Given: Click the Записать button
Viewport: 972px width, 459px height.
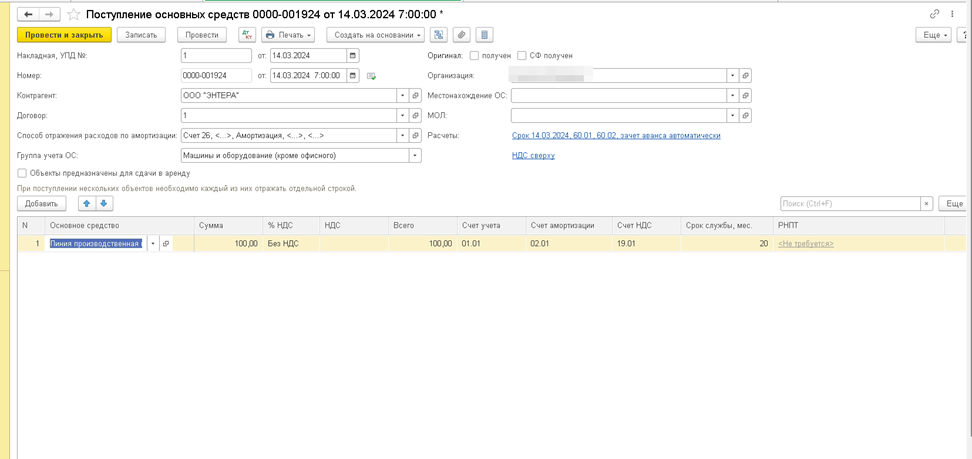Looking at the screenshot, I should coord(141,35).
